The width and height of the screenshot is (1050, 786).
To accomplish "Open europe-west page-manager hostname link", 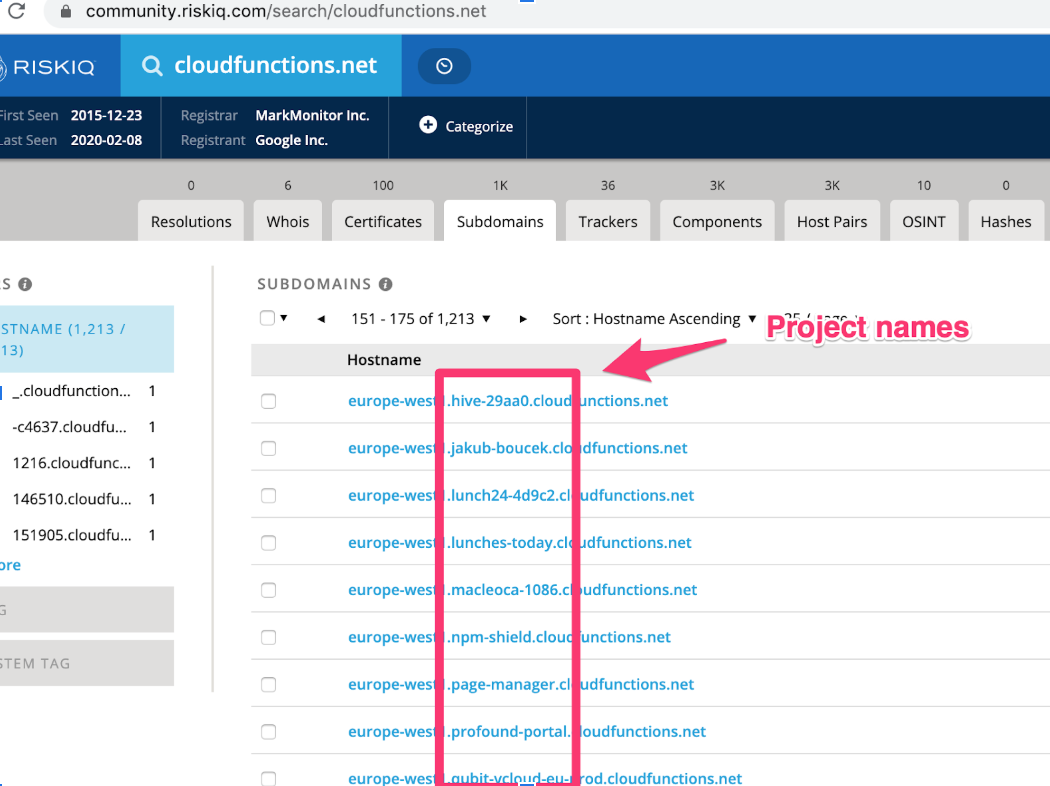I will coord(521,684).
